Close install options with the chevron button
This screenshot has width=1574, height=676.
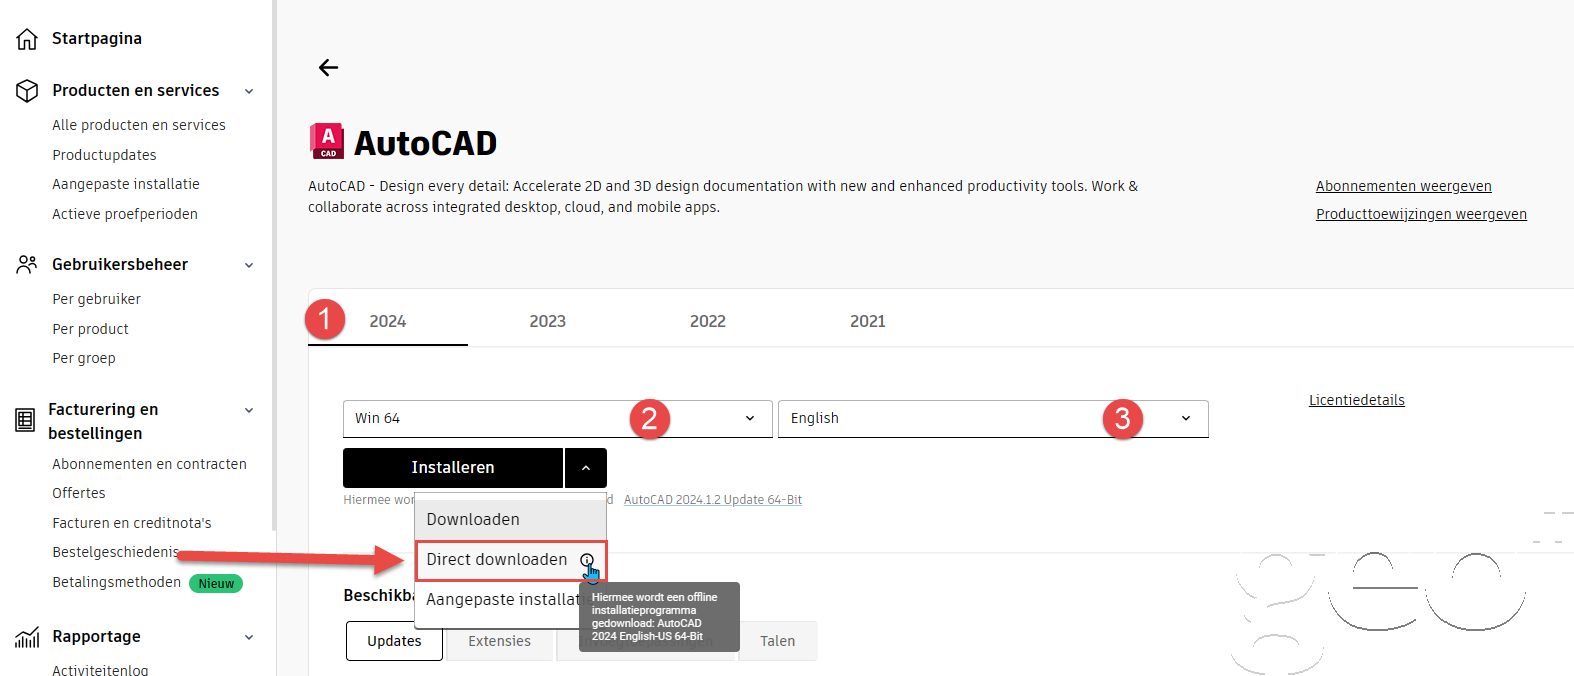click(x=586, y=468)
